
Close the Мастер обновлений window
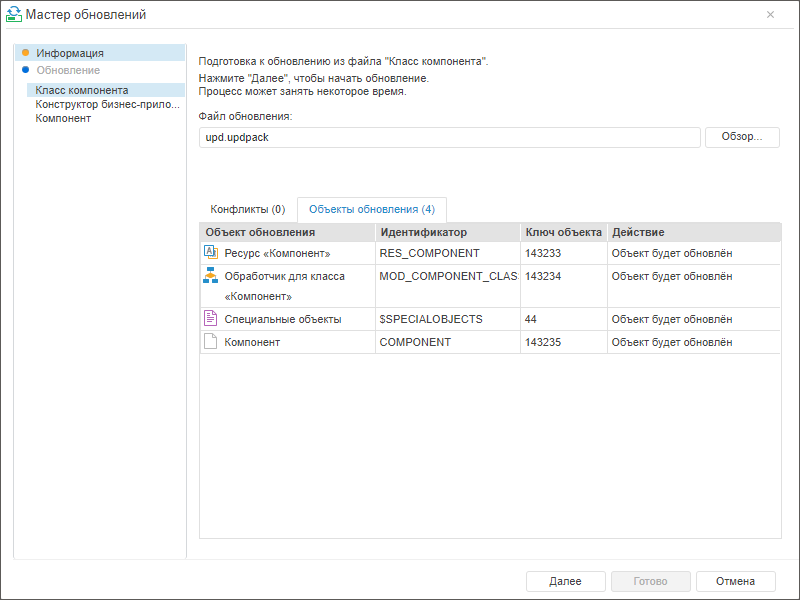[x=770, y=15]
